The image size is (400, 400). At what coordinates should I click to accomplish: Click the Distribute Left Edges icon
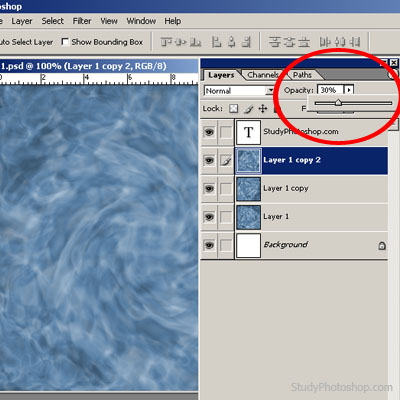[x=325, y=42]
